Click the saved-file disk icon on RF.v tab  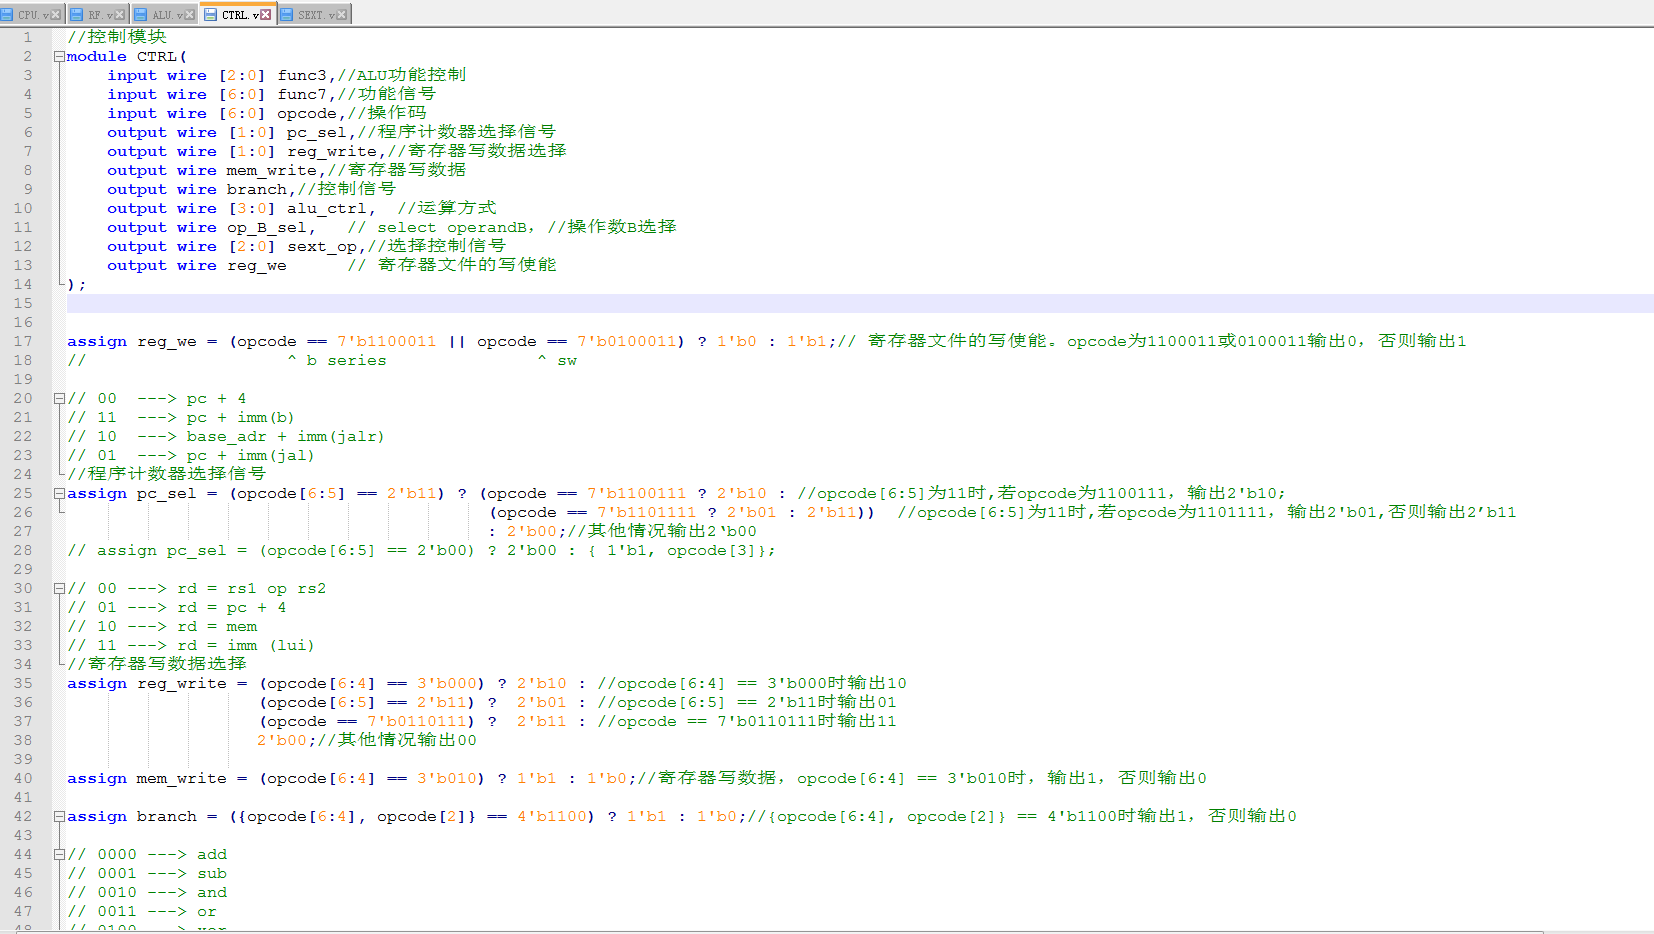[76, 15]
